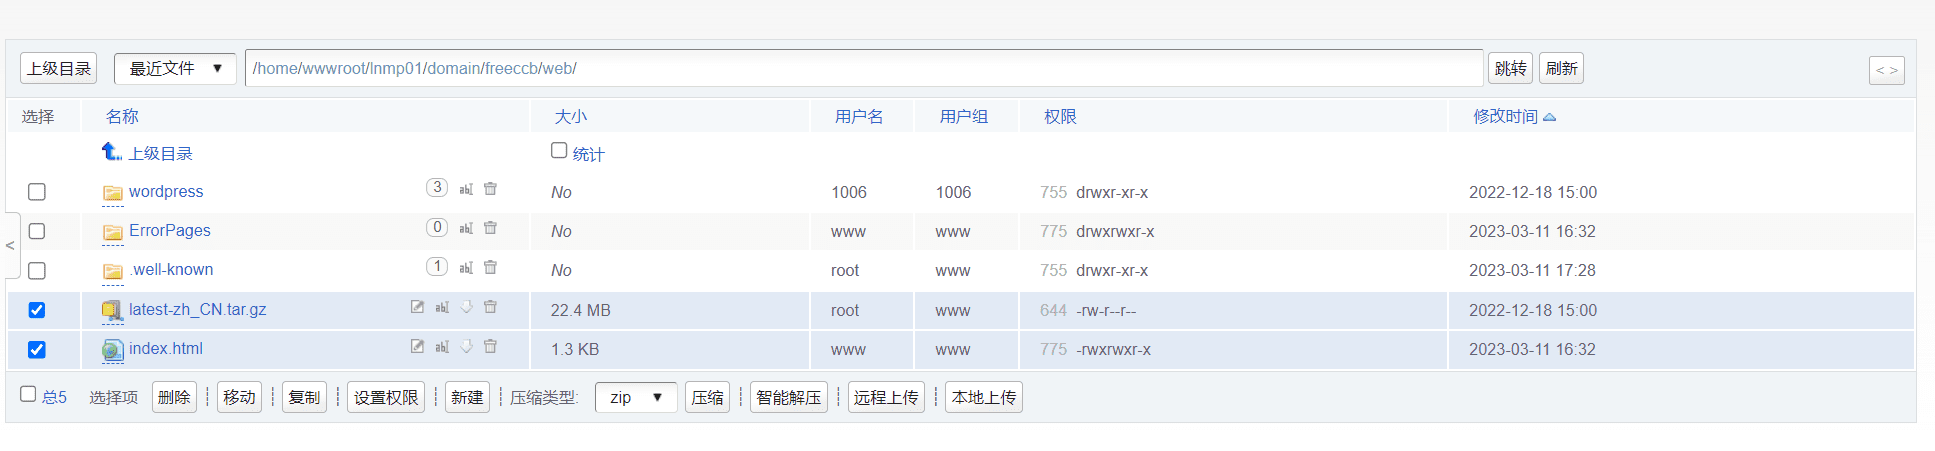The height and width of the screenshot is (451, 1935).
Task: Toggle select-all checkbox beside 总5
Action: point(28,394)
